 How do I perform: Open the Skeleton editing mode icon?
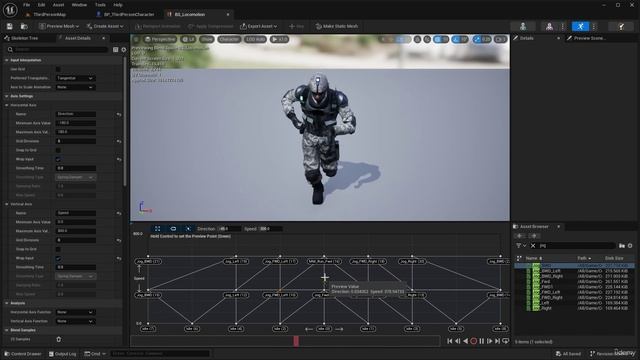[x=523, y=27]
